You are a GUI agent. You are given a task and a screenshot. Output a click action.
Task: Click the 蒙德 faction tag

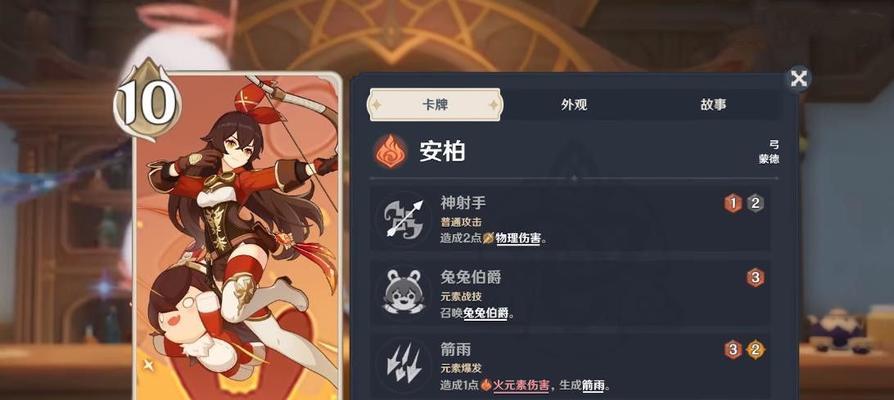point(769,160)
